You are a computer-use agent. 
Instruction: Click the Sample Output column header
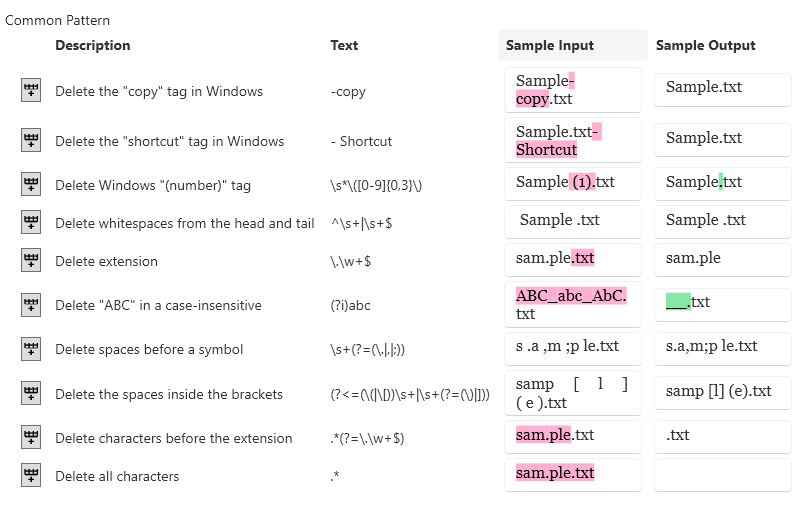pyautogui.click(x=705, y=45)
